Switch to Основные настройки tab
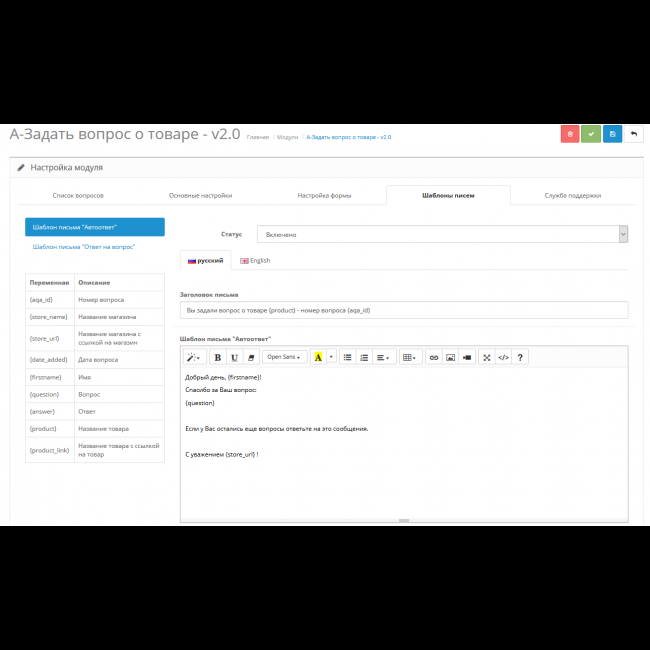The width and height of the screenshot is (650, 650). coord(200,196)
